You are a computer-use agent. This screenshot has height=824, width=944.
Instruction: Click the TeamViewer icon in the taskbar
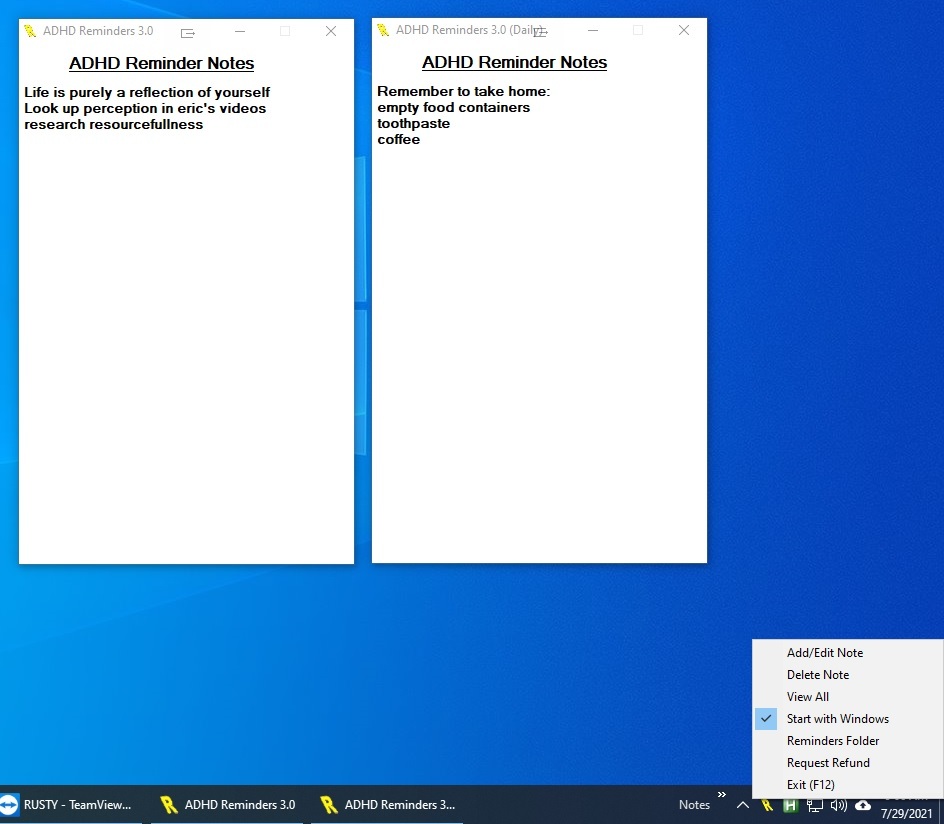click(8, 805)
